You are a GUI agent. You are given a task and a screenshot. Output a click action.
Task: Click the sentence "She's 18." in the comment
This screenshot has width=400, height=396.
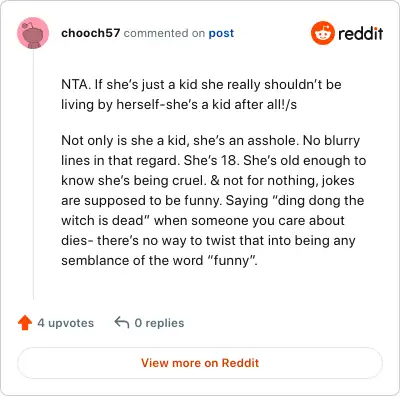212,160
